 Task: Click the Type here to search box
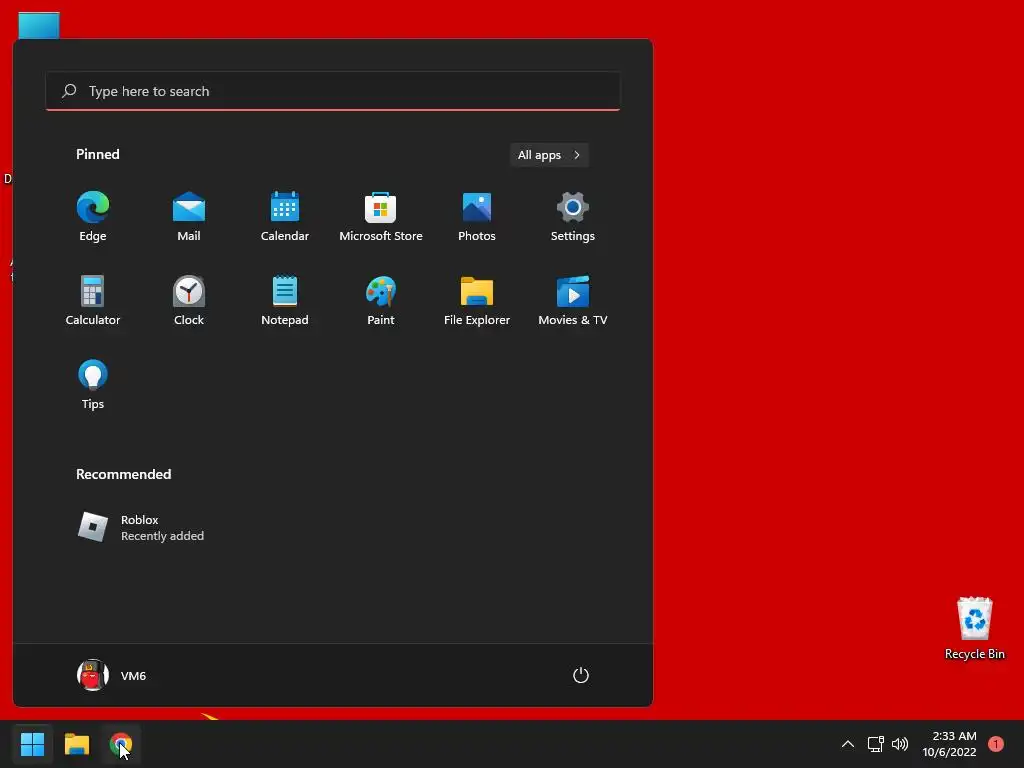click(x=333, y=91)
